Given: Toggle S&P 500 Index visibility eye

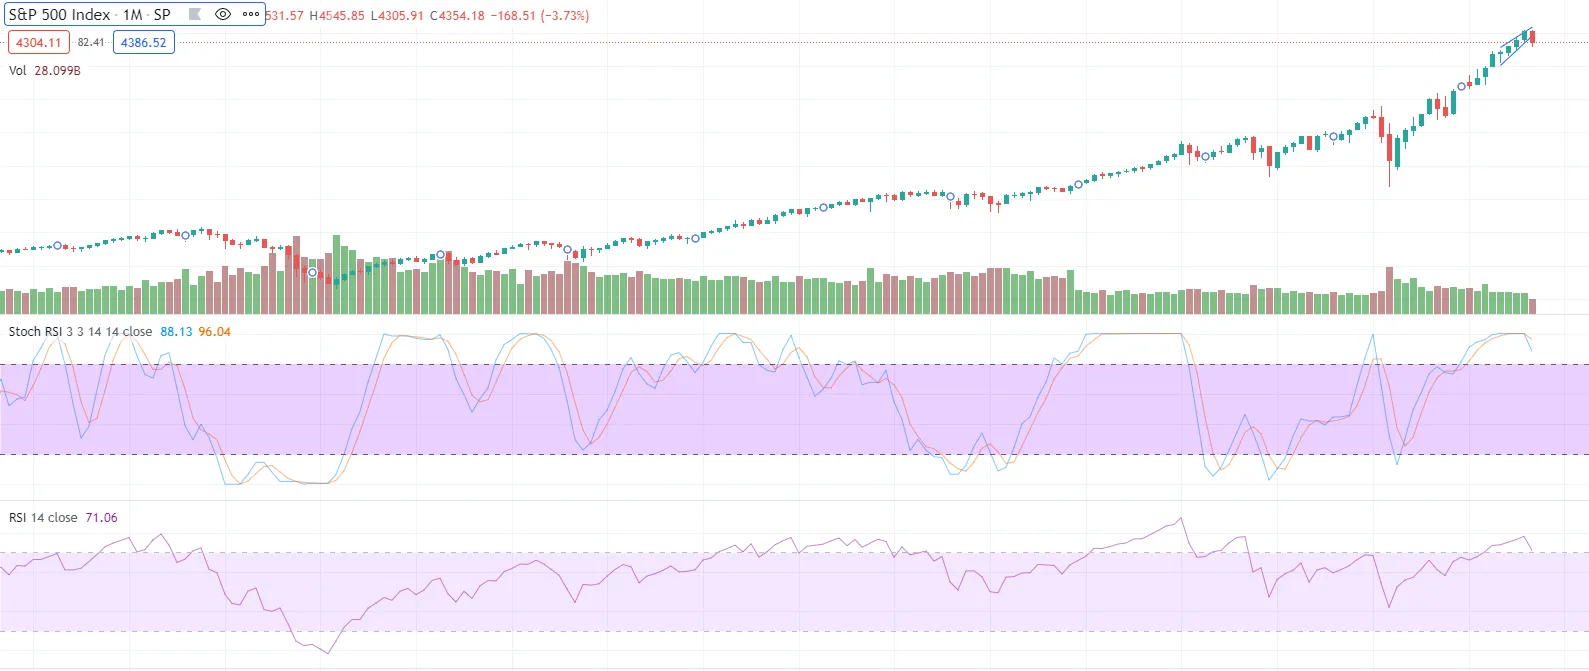Looking at the screenshot, I should coord(223,15).
